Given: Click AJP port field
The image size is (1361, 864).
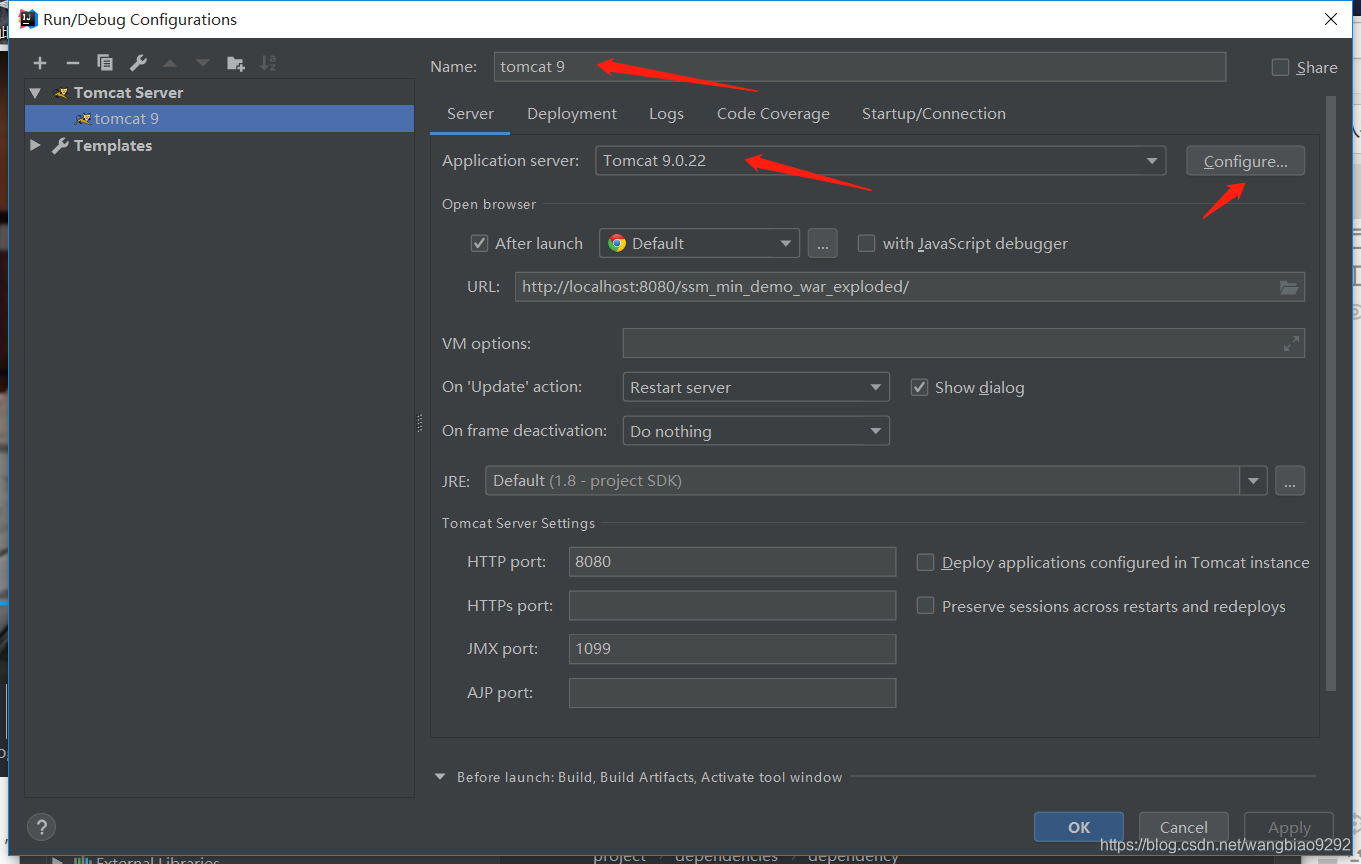Looking at the screenshot, I should (x=732, y=692).
